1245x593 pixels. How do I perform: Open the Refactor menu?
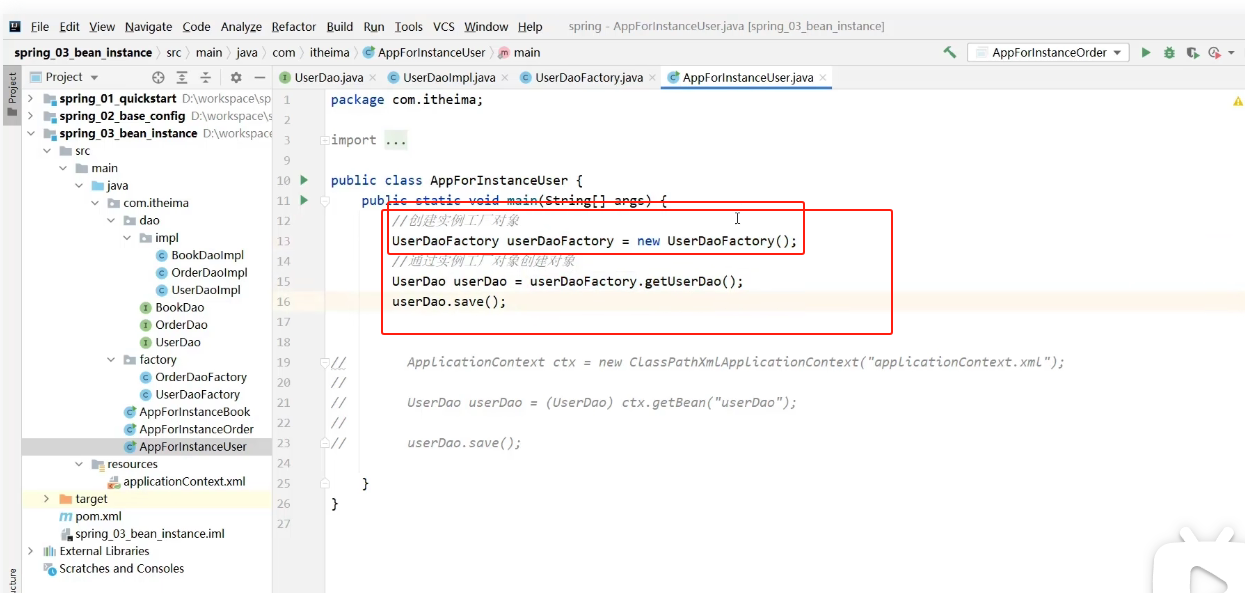click(294, 27)
